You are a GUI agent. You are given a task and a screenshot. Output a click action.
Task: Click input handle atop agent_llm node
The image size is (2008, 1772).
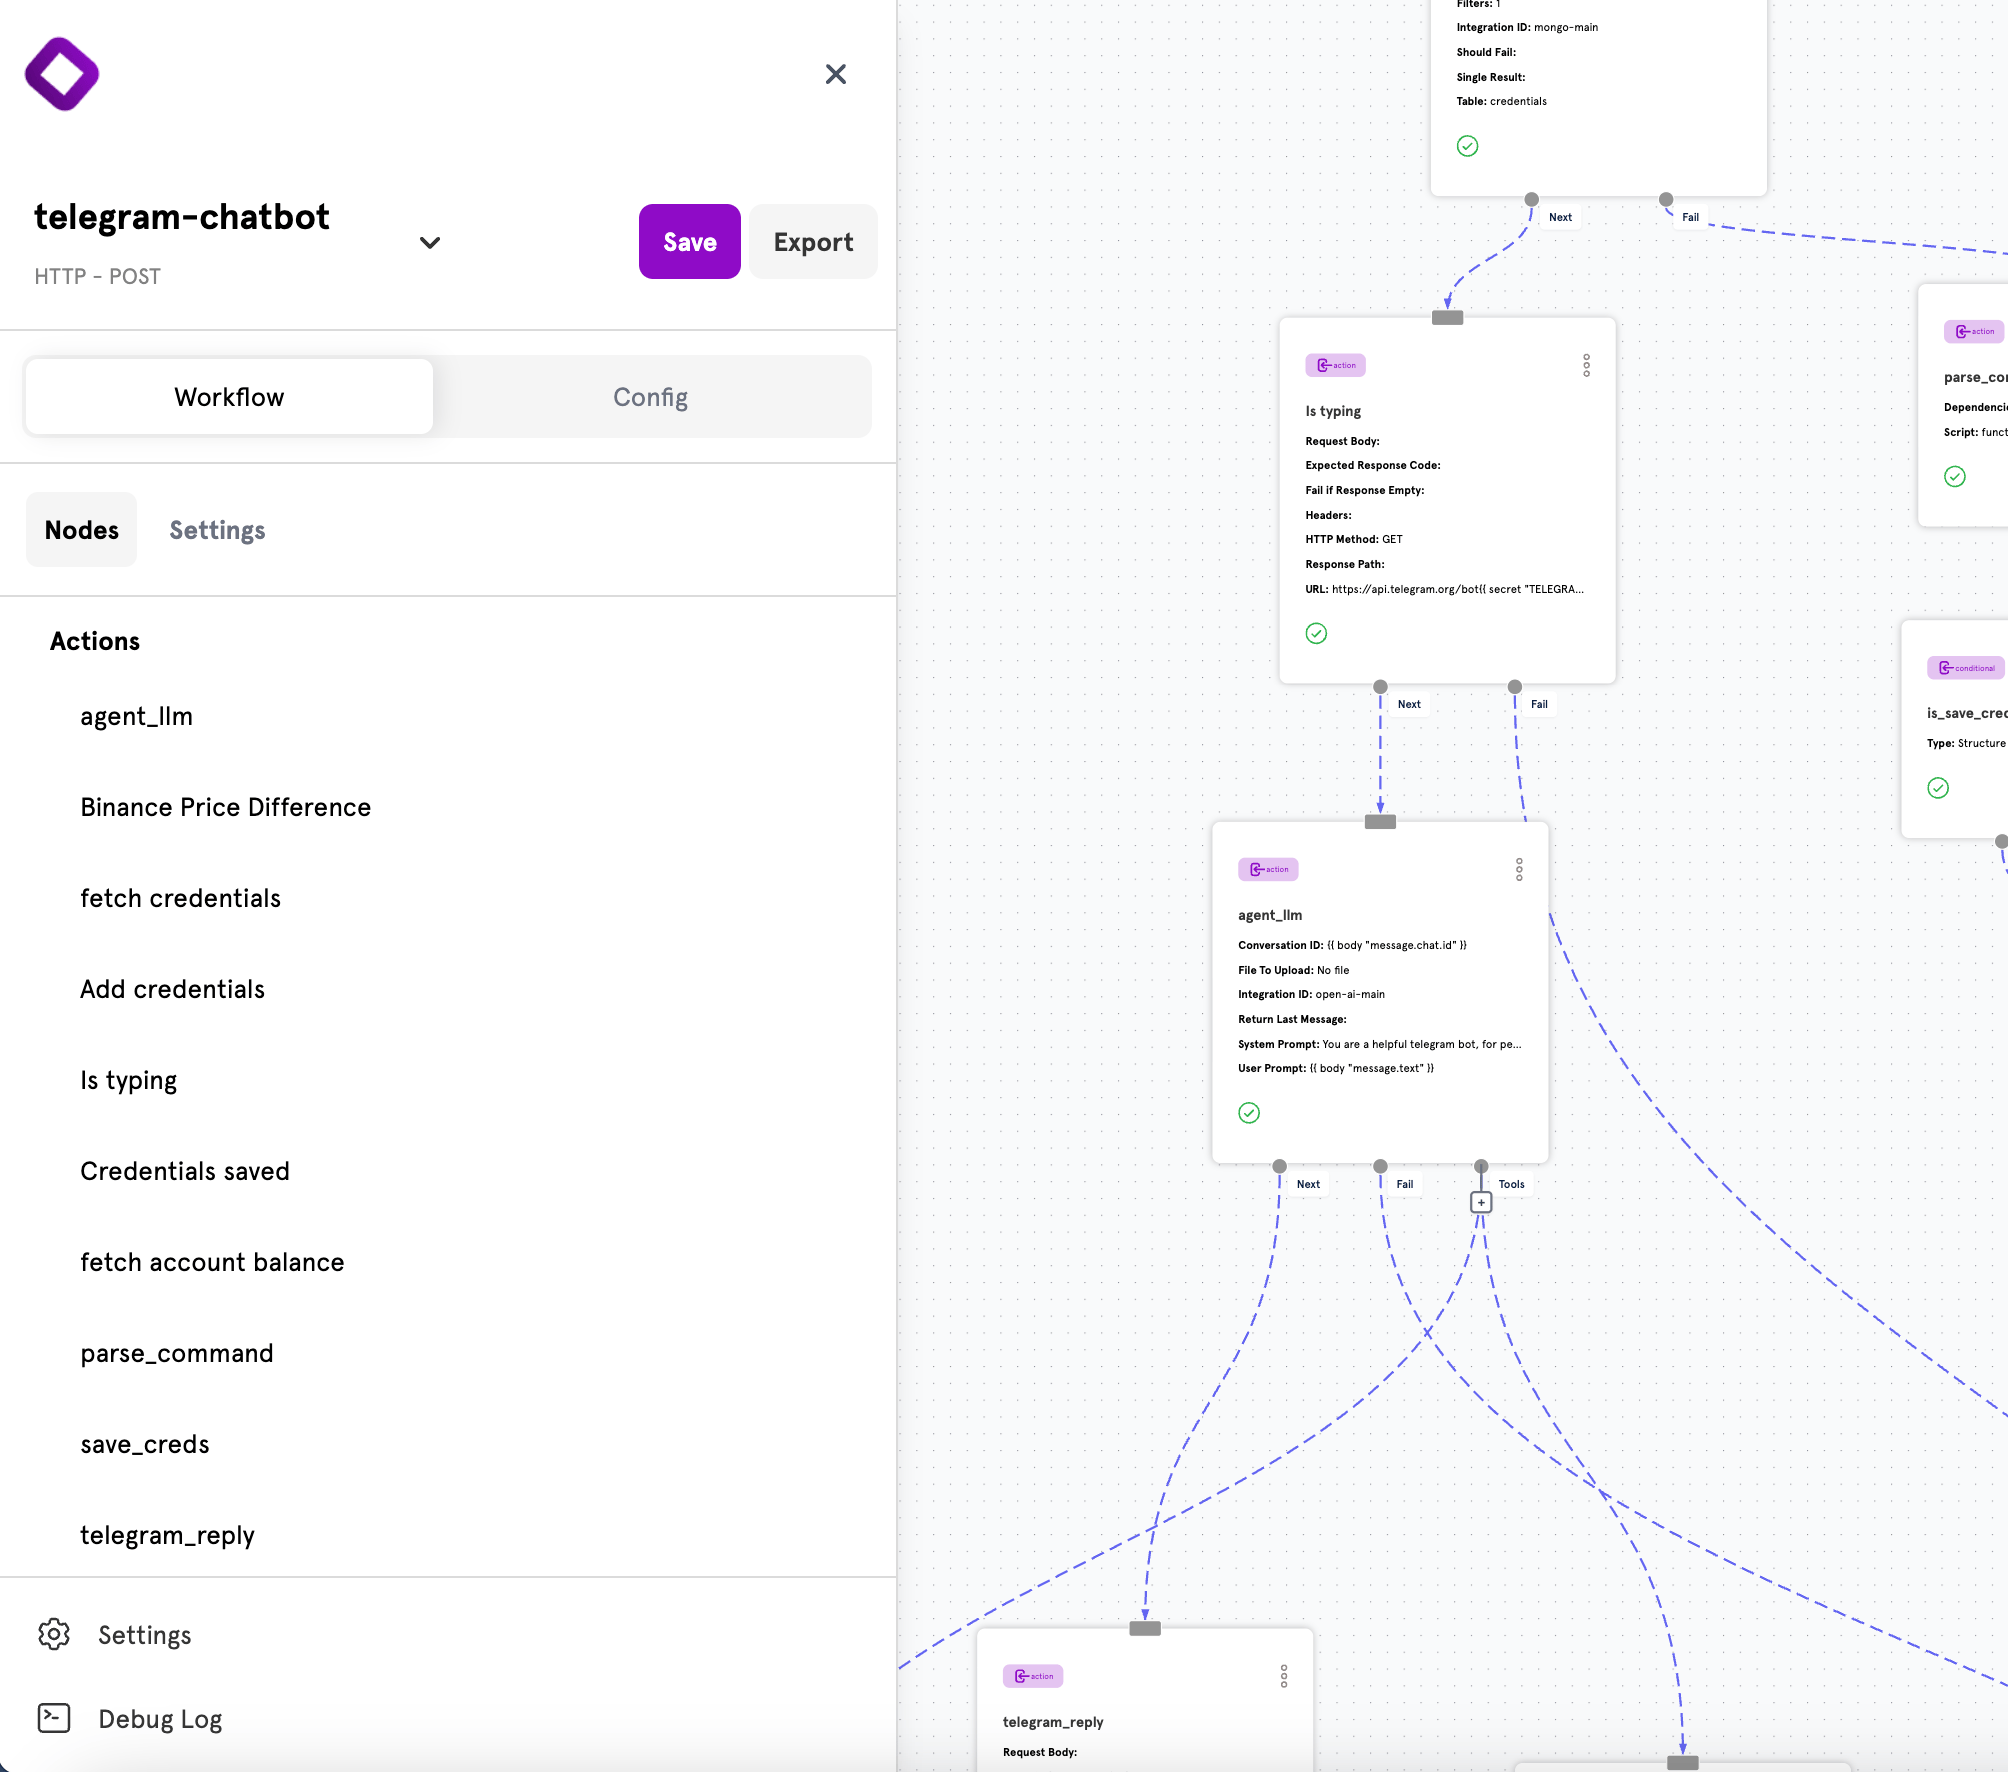[x=1380, y=822]
